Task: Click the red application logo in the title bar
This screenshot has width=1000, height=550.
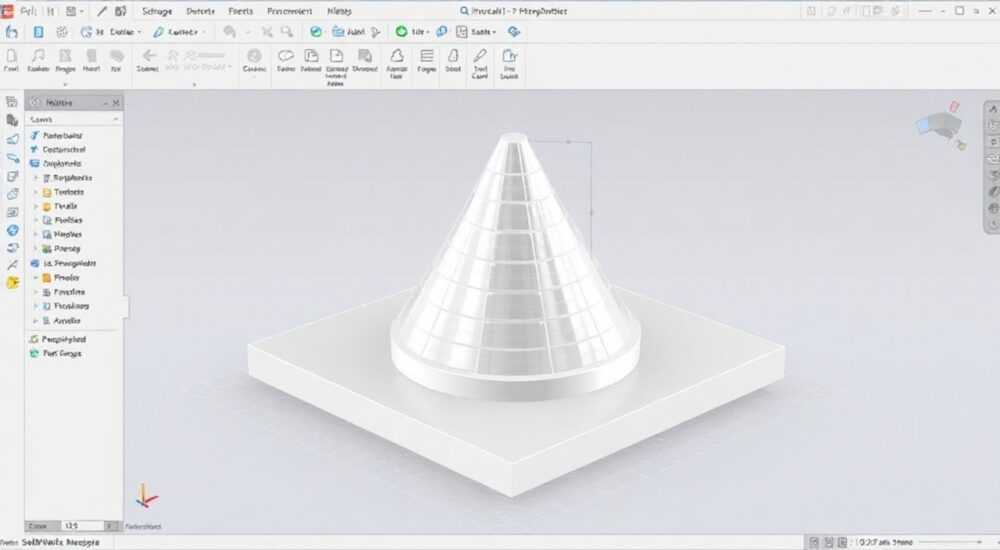Action: pyautogui.click(x=6, y=11)
